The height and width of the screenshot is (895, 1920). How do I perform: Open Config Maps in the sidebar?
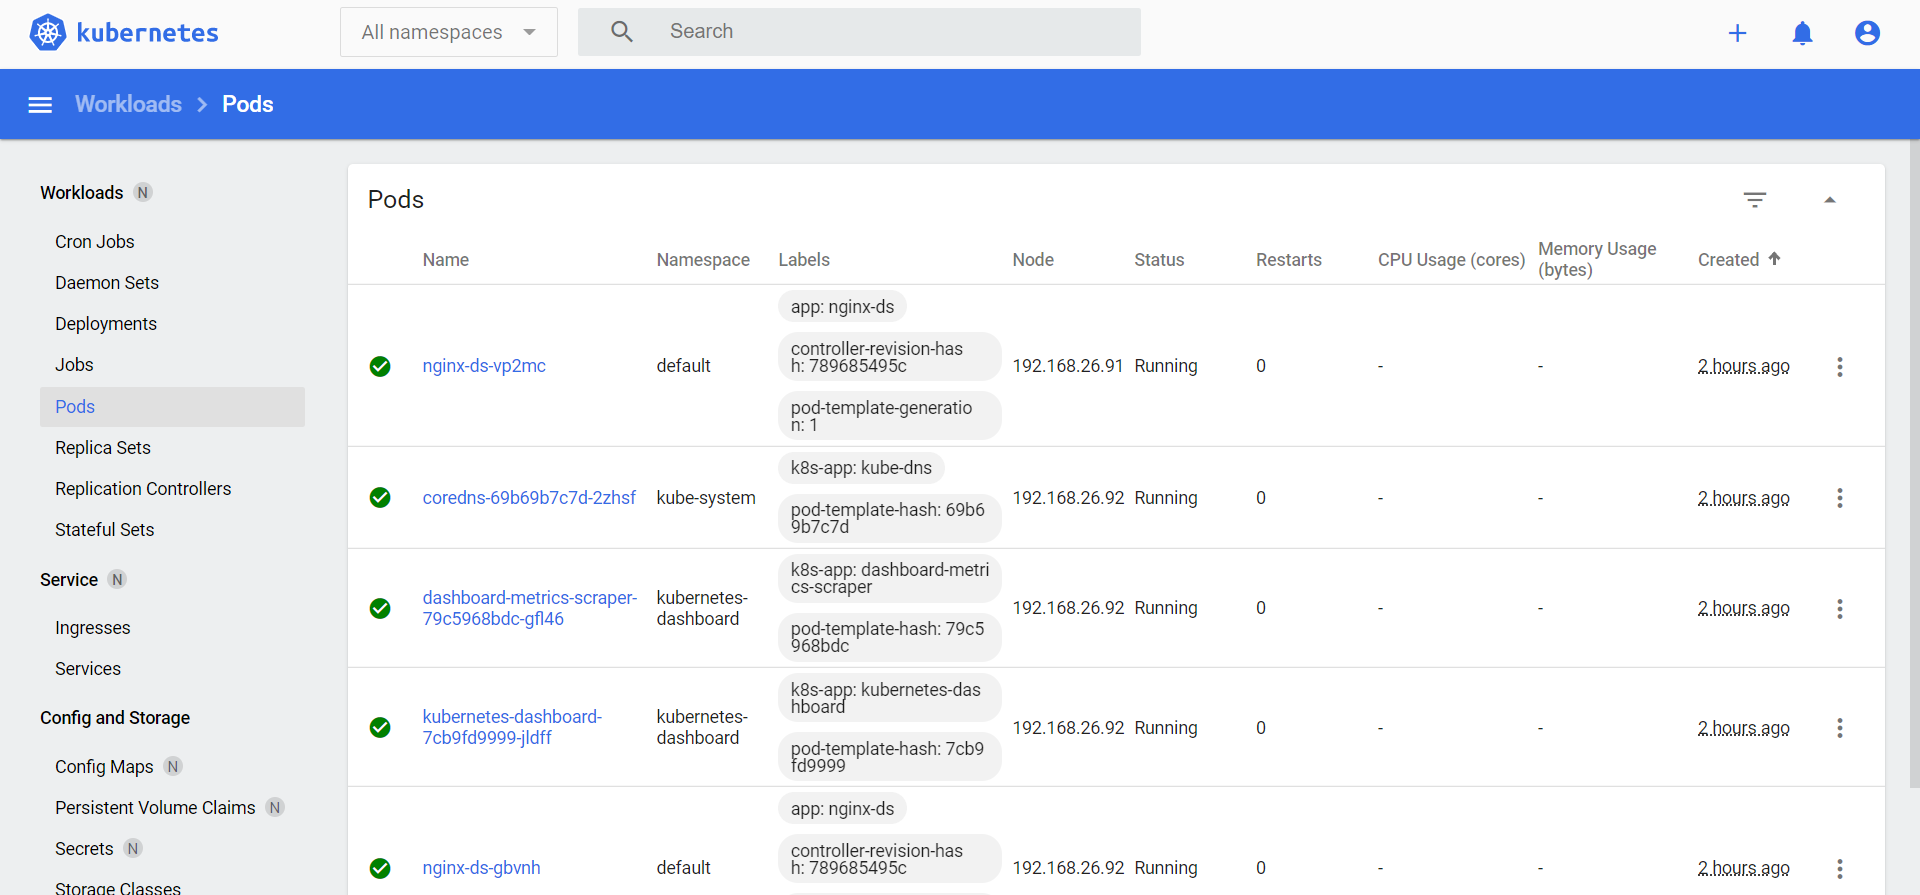tap(104, 767)
